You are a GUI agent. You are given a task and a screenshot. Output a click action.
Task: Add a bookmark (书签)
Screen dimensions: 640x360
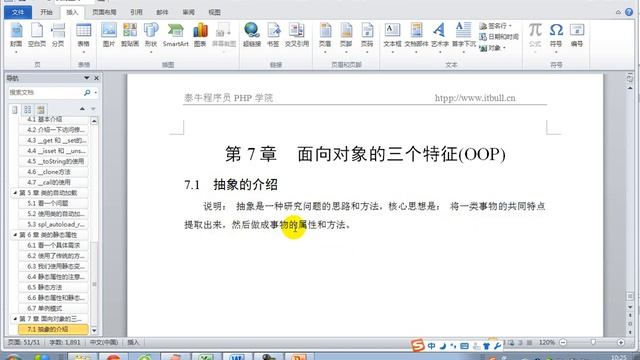(x=273, y=36)
